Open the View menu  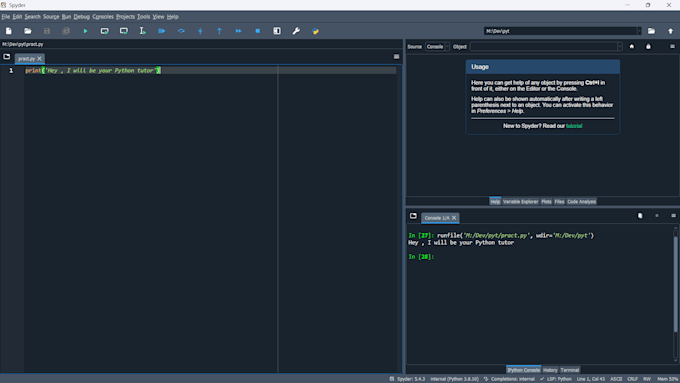click(x=158, y=16)
